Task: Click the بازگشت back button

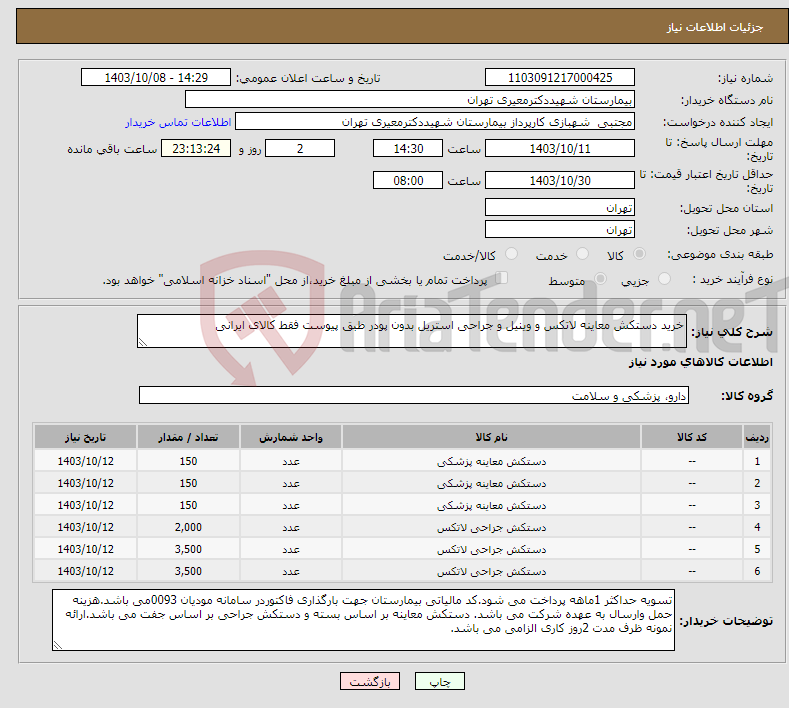Action: tap(370, 681)
